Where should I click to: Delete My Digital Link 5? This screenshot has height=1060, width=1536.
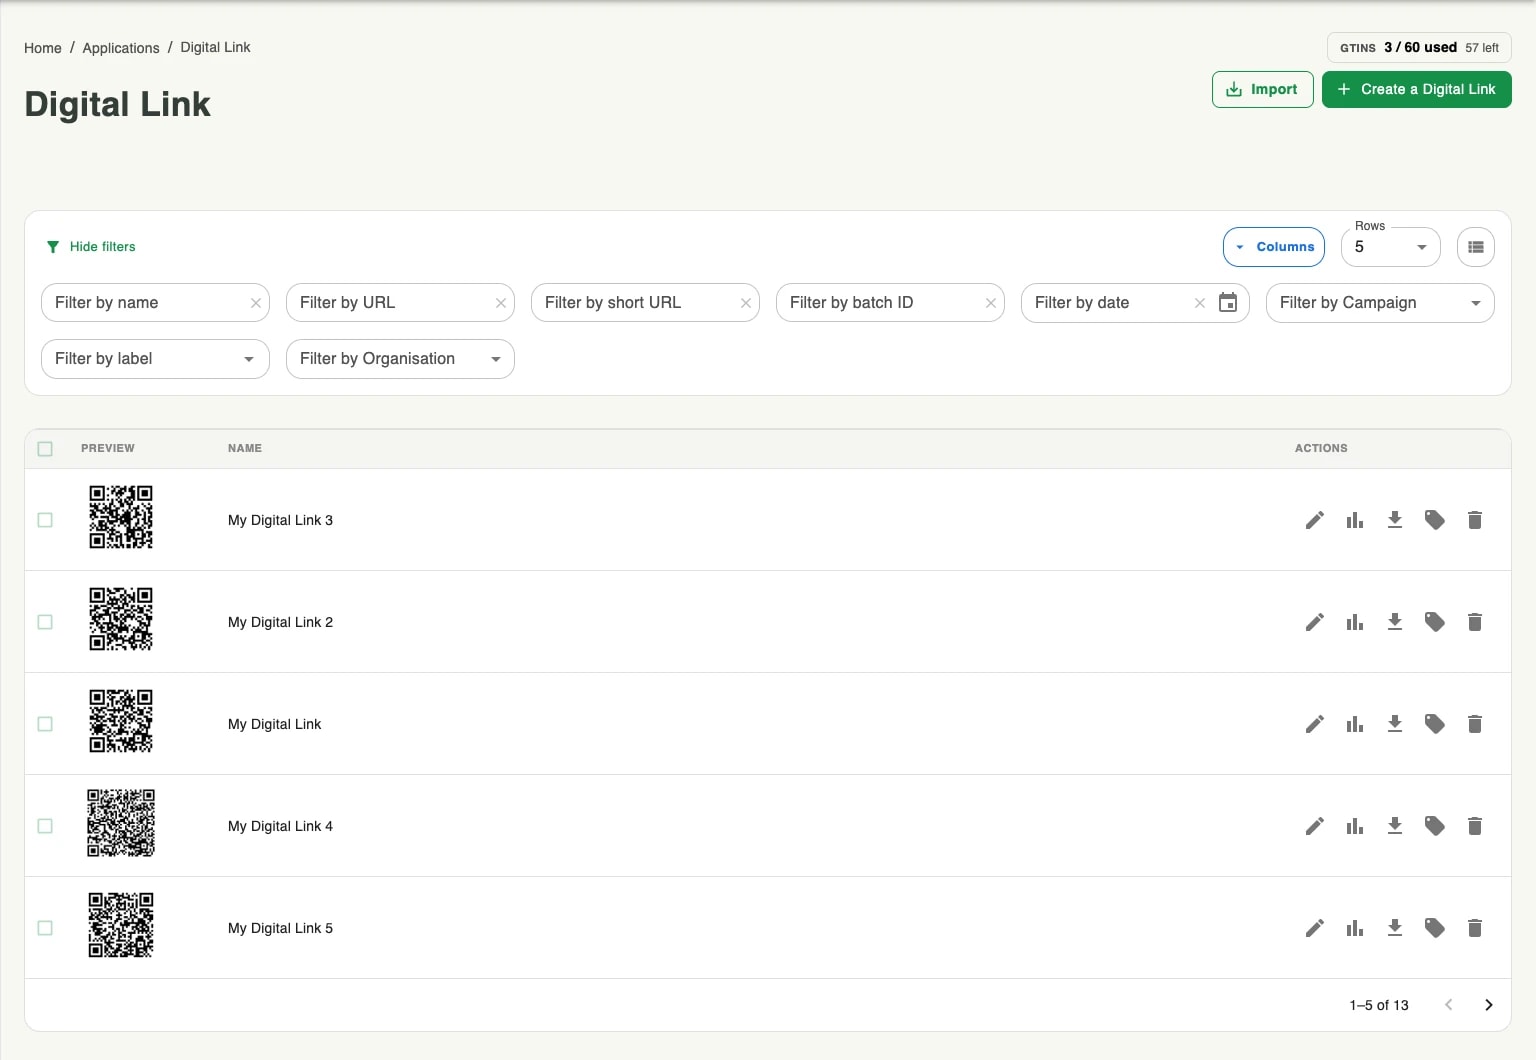point(1475,928)
